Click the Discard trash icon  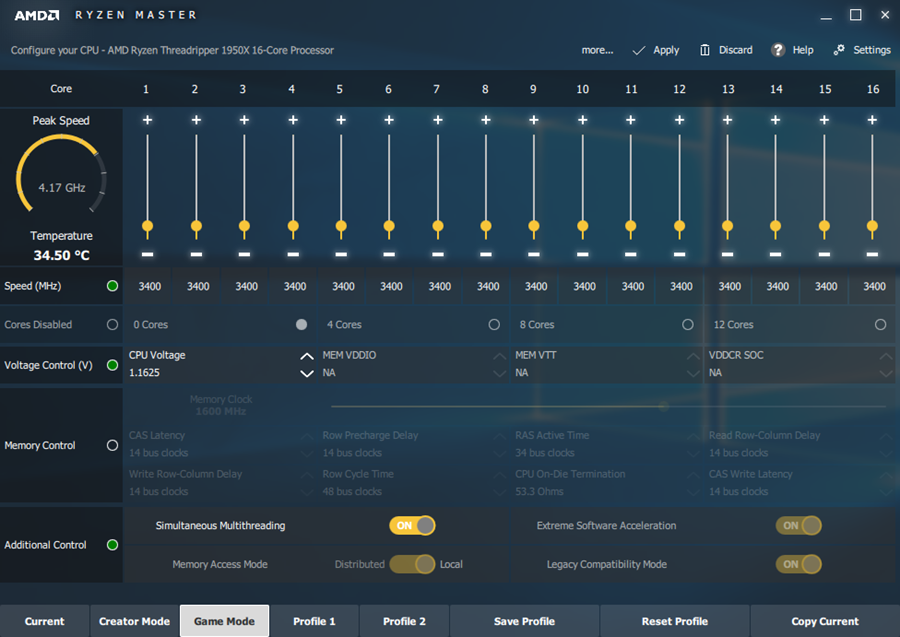pos(705,50)
